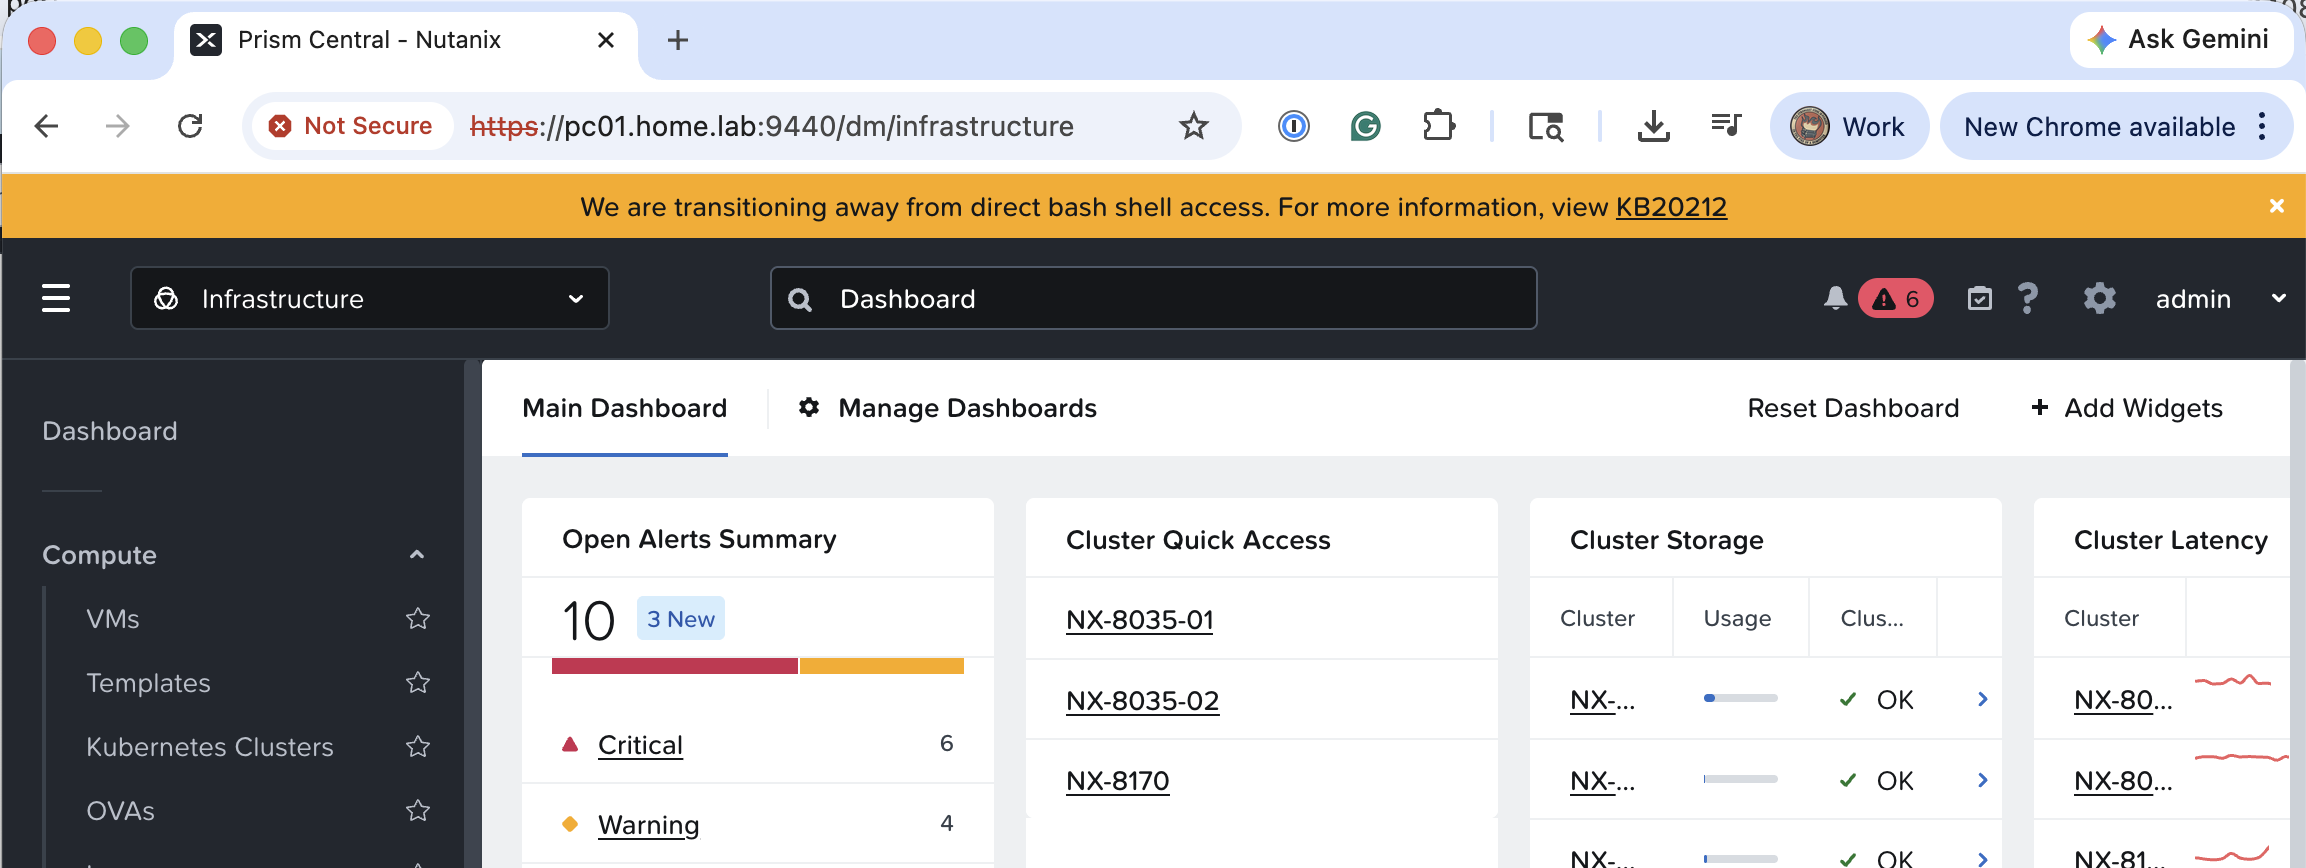This screenshot has width=2306, height=868.
Task: Collapse the Compute section in sidebar
Action: tap(417, 555)
